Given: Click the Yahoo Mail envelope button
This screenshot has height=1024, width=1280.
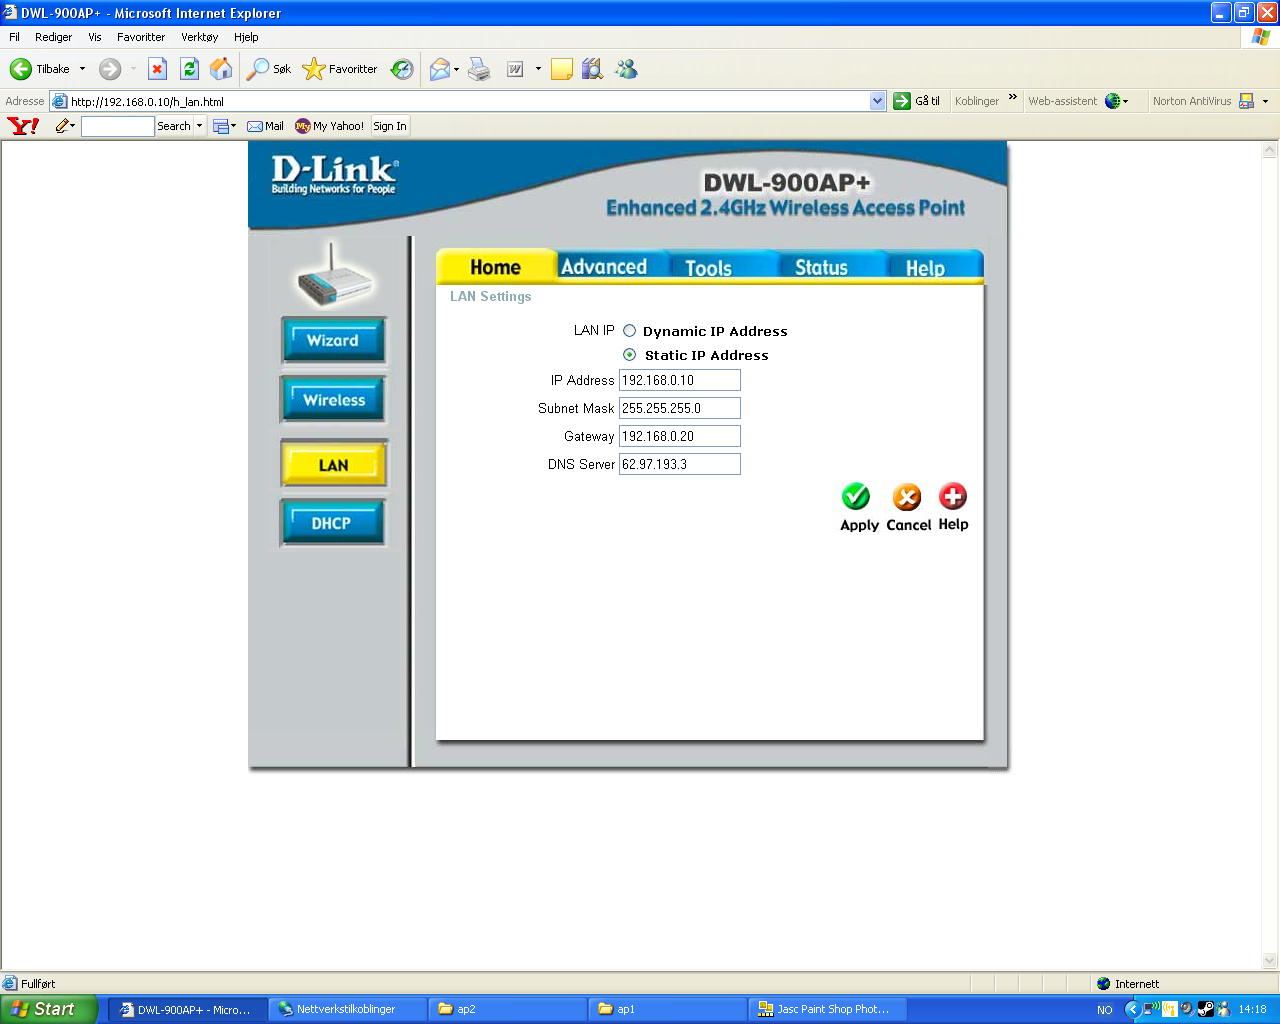Looking at the screenshot, I should pos(265,126).
